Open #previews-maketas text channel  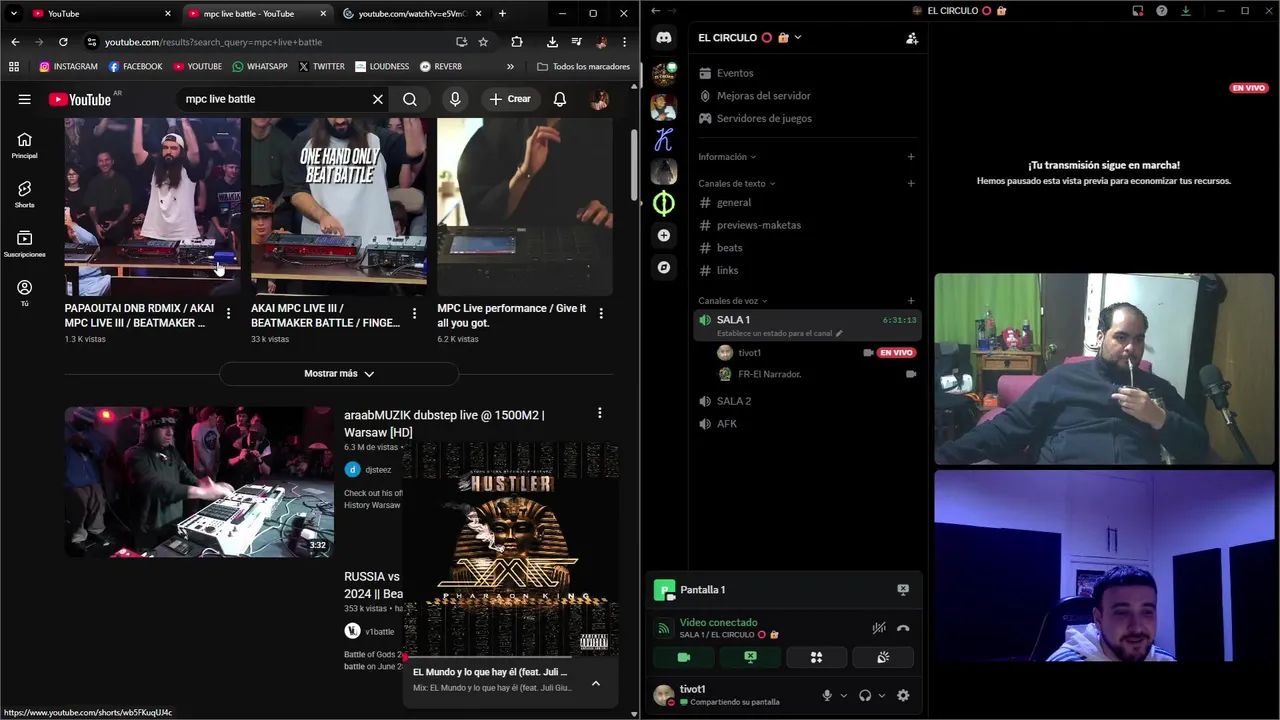807,225
